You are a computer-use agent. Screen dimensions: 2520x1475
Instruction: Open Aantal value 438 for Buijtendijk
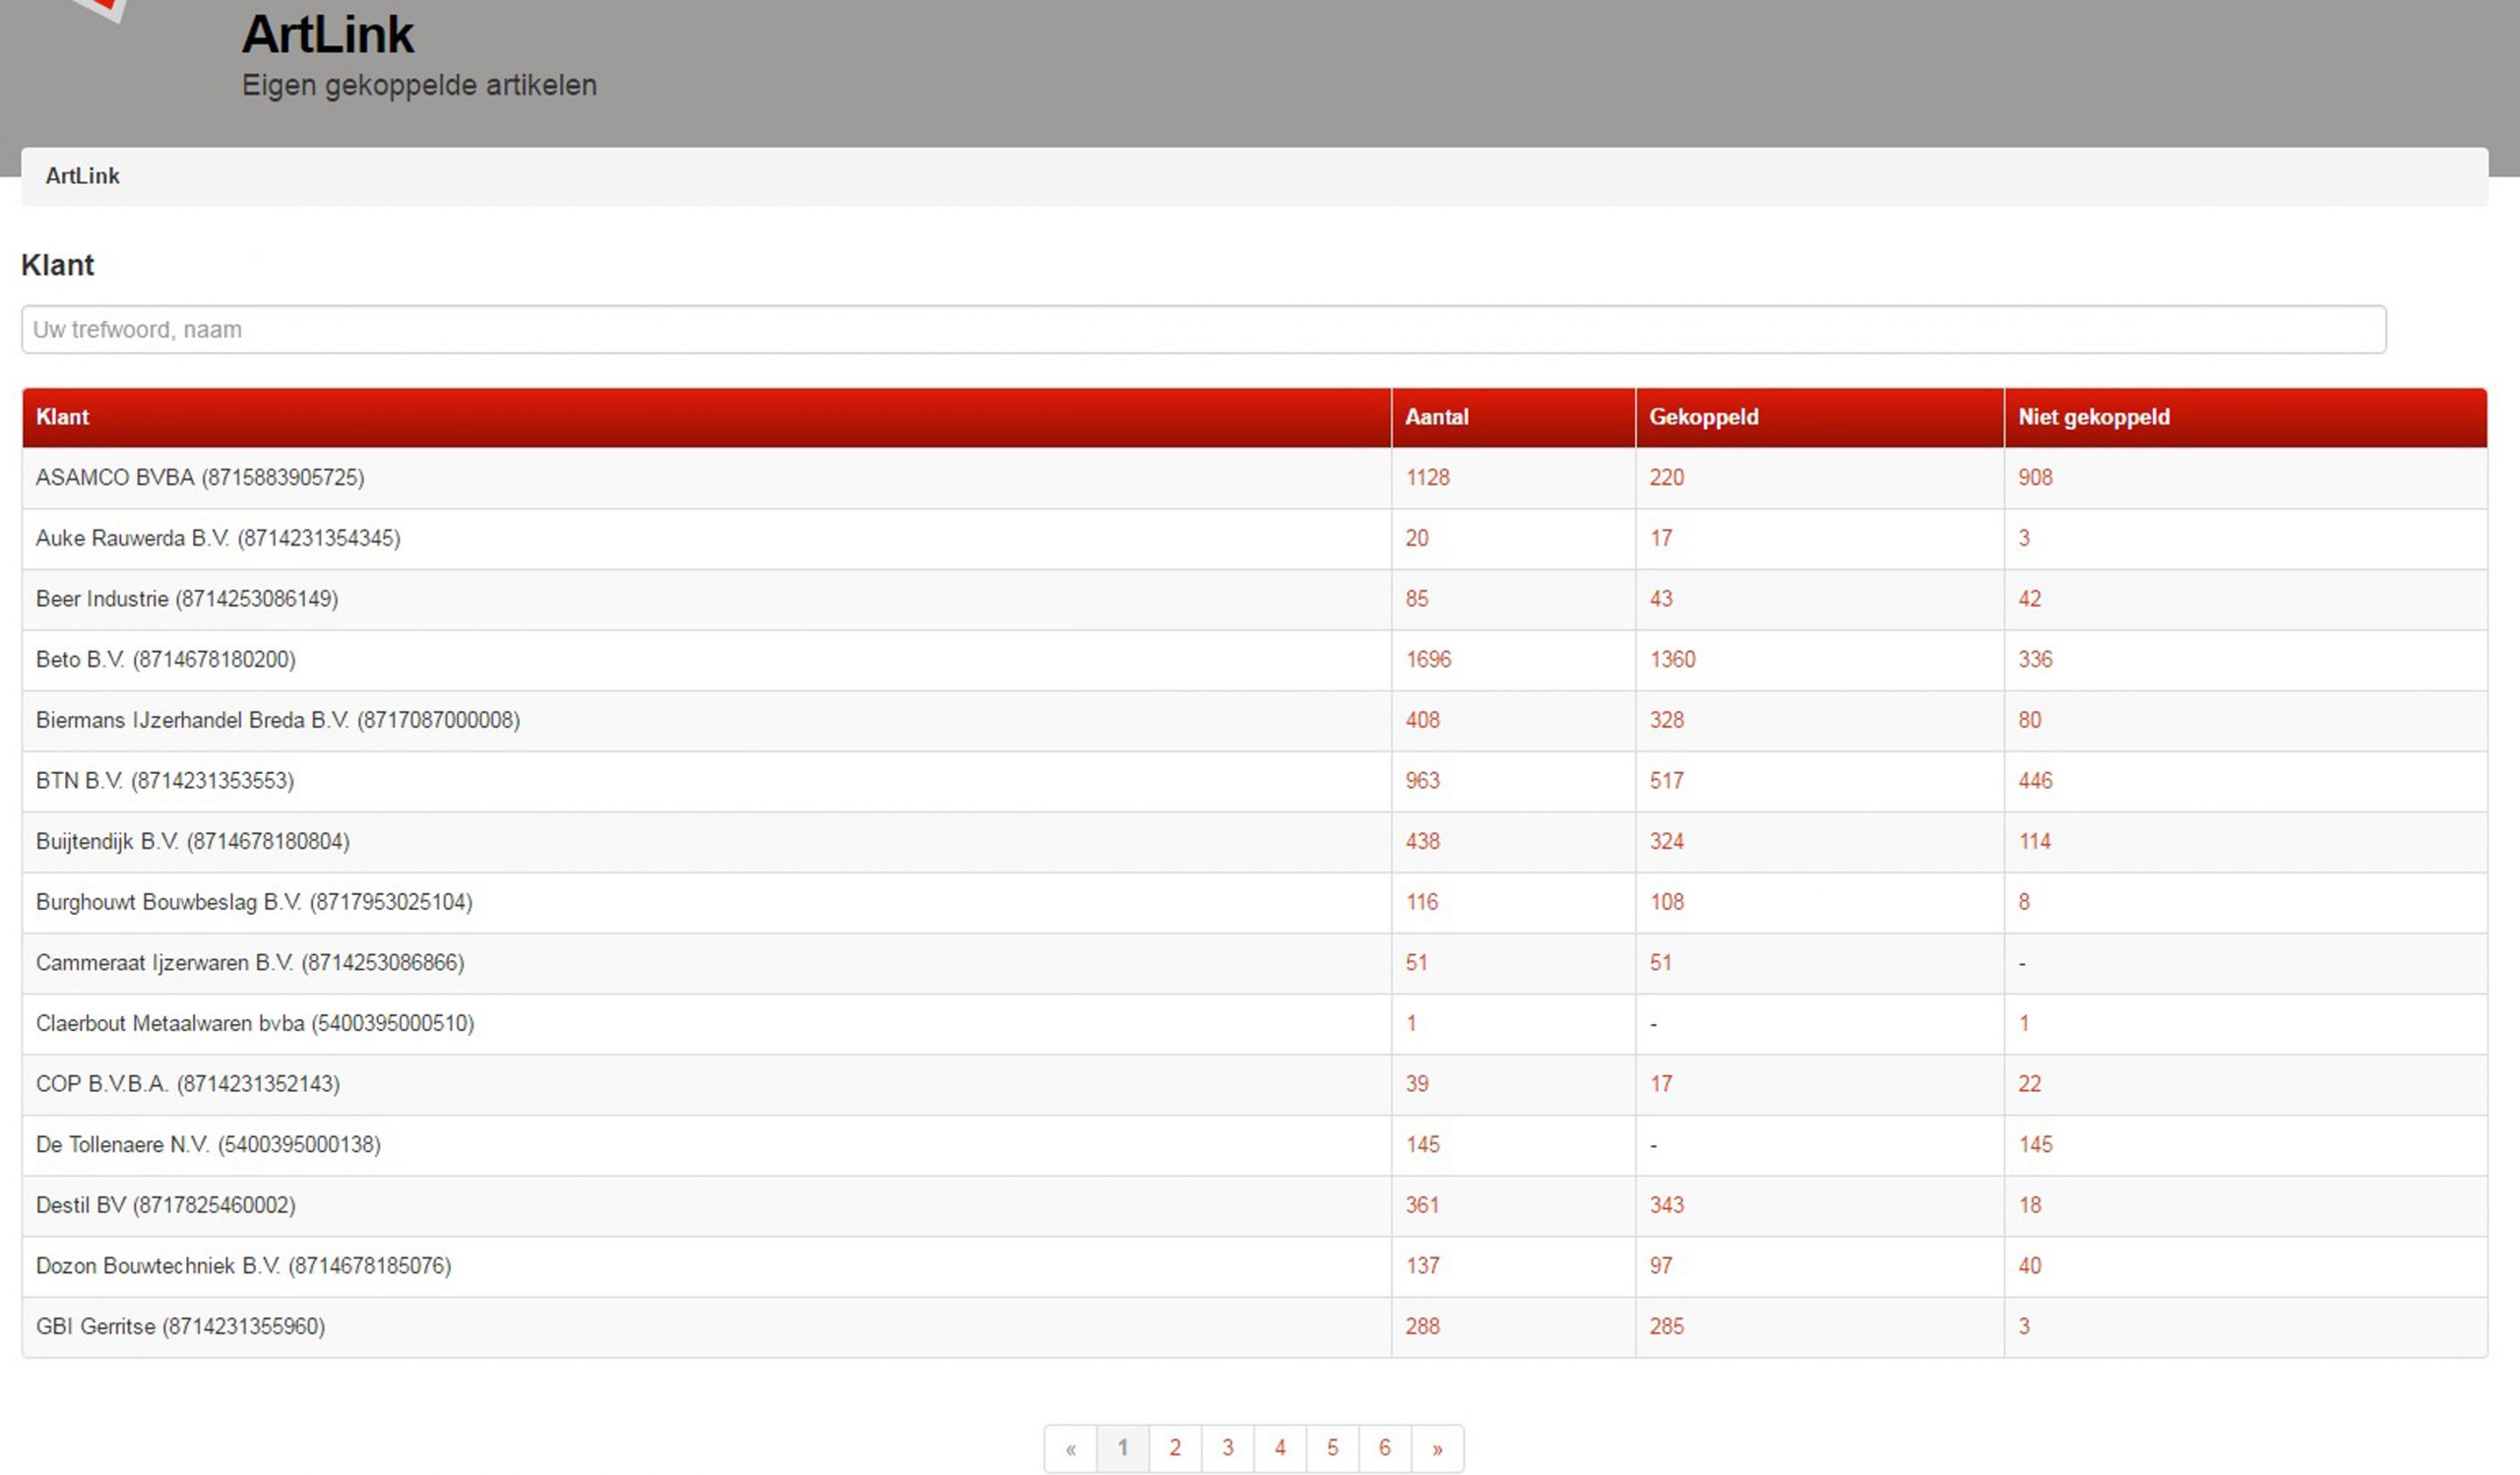coord(1422,842)
